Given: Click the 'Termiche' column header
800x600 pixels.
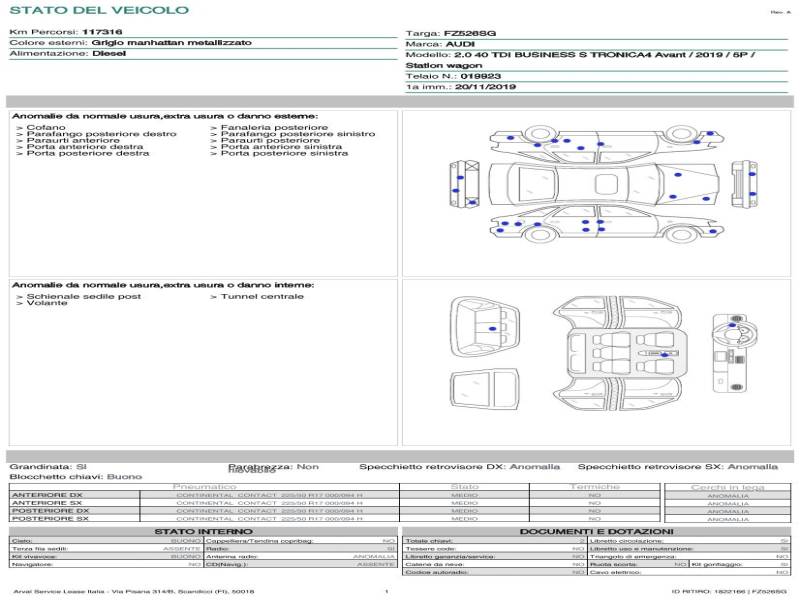Looking at the screenshot, I should 594,487.
